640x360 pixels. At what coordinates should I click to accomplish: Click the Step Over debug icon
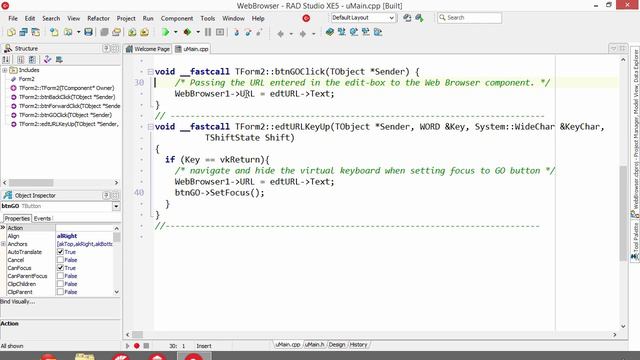point(248,32)
